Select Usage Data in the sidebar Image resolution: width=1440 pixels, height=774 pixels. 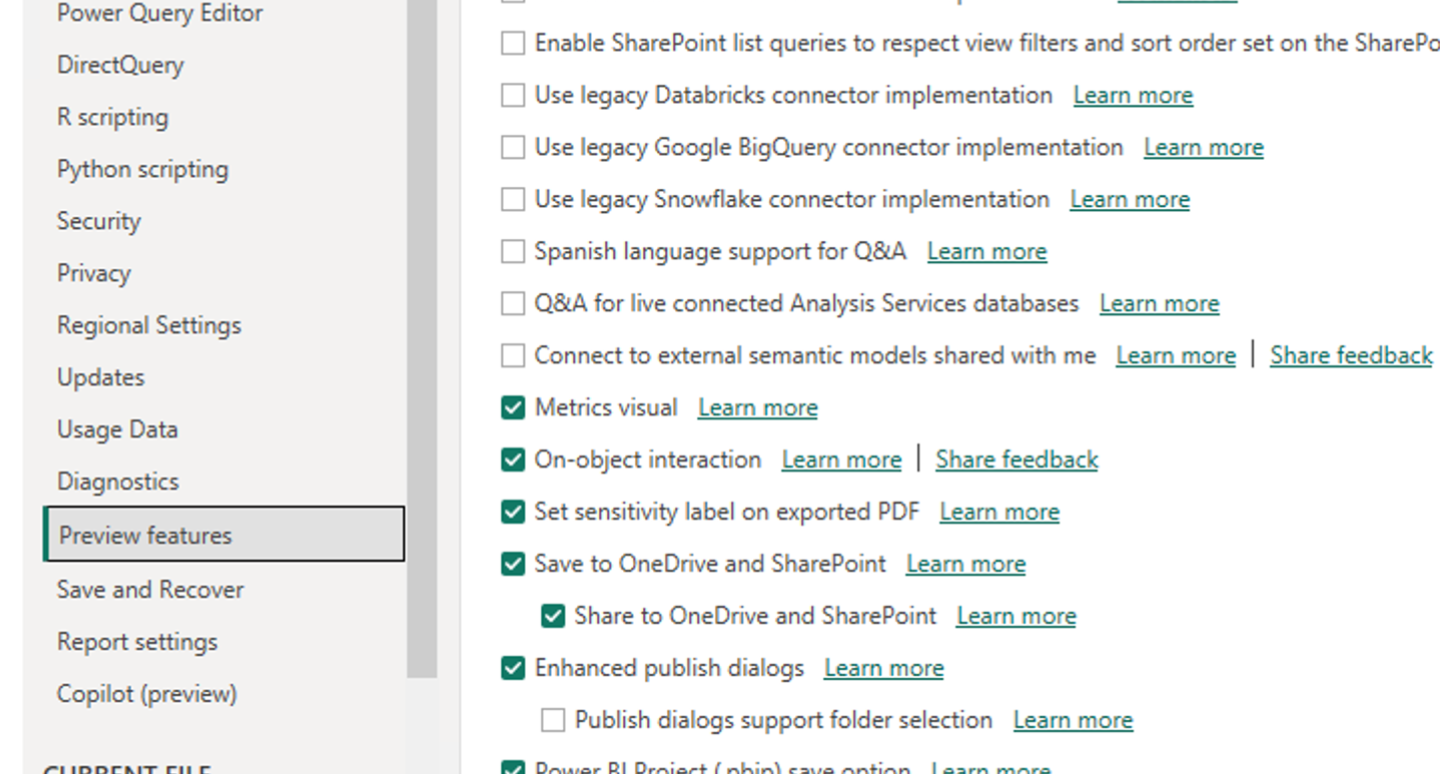pyautogui.click(x=118, y=429)
